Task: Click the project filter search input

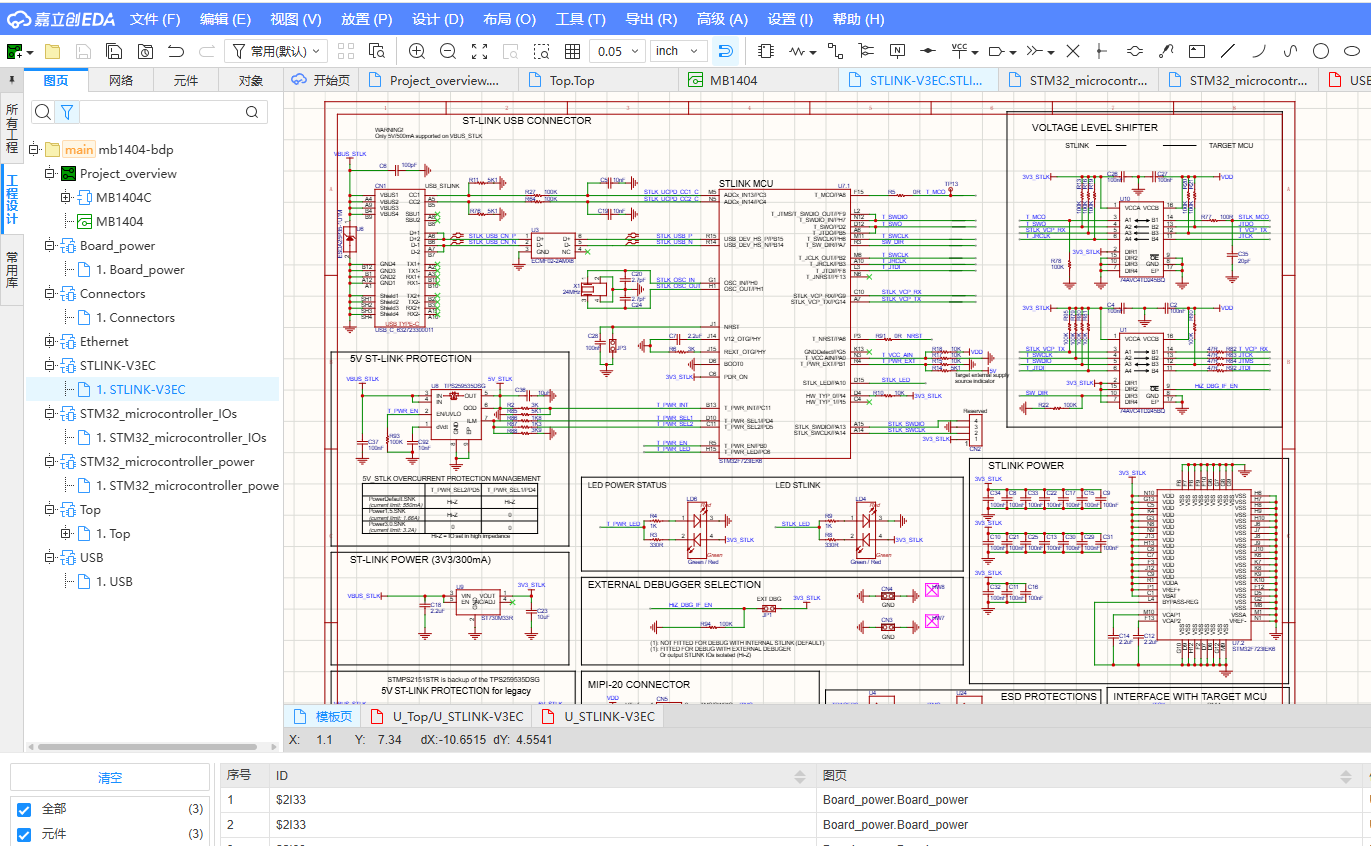Action: coord(160,112)
